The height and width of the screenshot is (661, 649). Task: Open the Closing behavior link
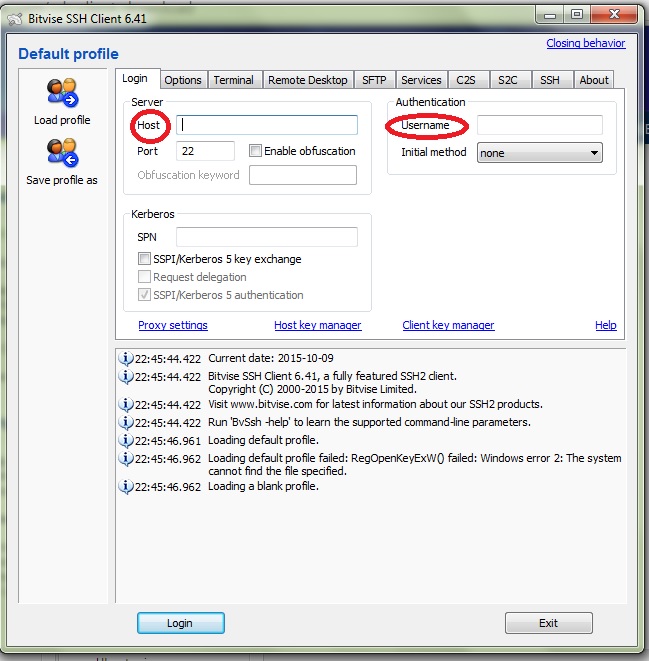tap(586, 43)
